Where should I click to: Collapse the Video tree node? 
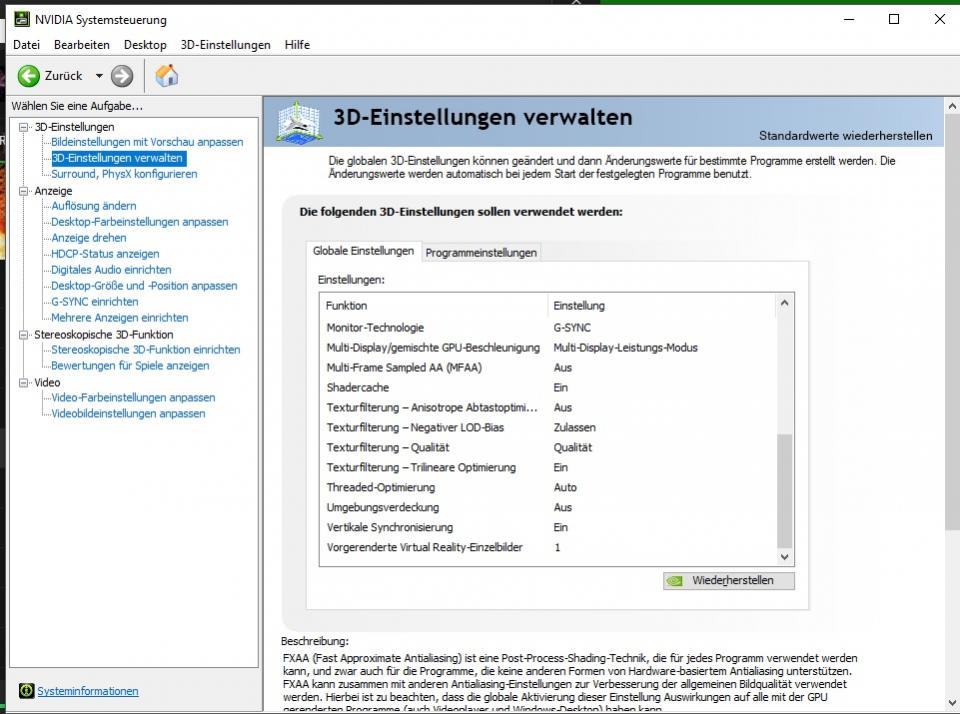24,382
